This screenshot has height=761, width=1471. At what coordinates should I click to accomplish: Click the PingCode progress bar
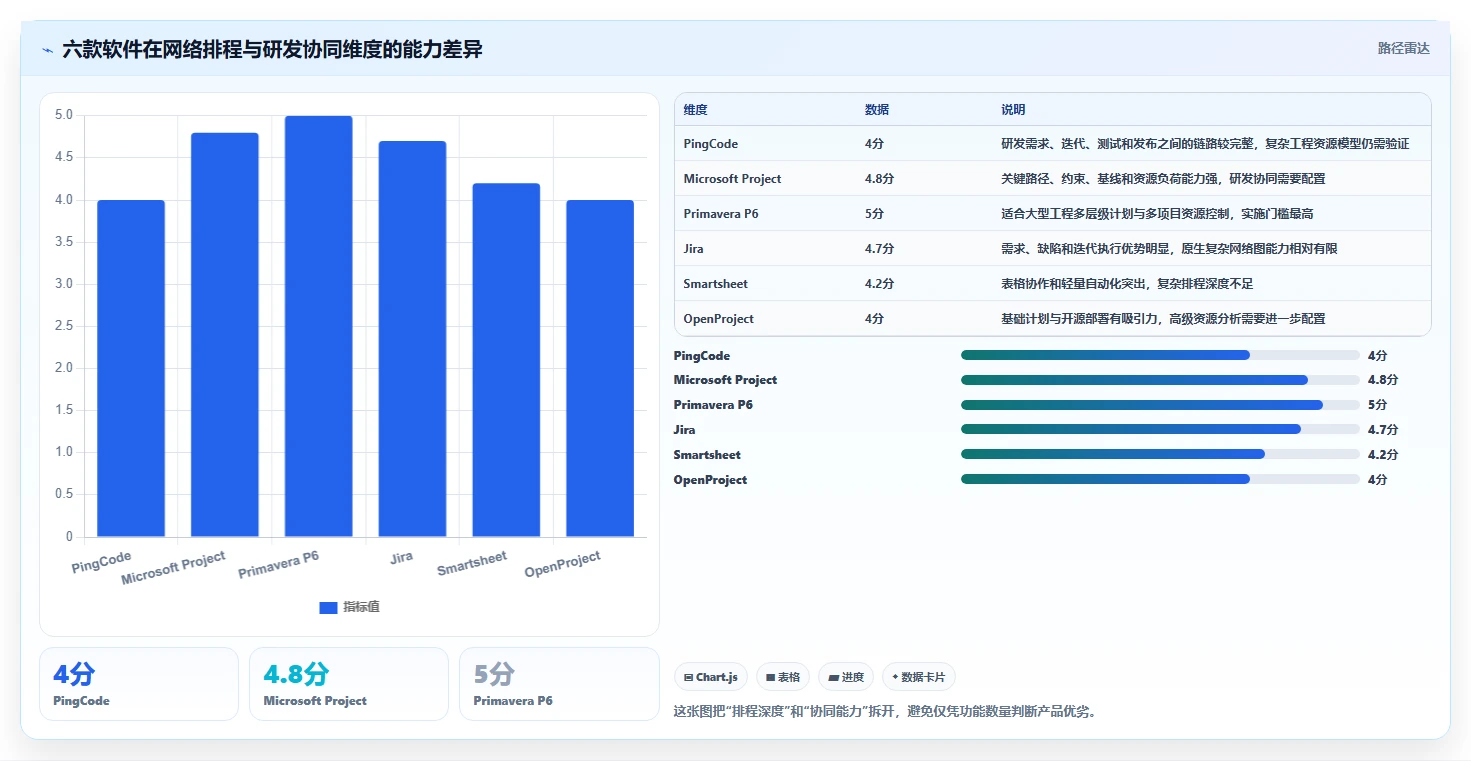point(1160,355)
